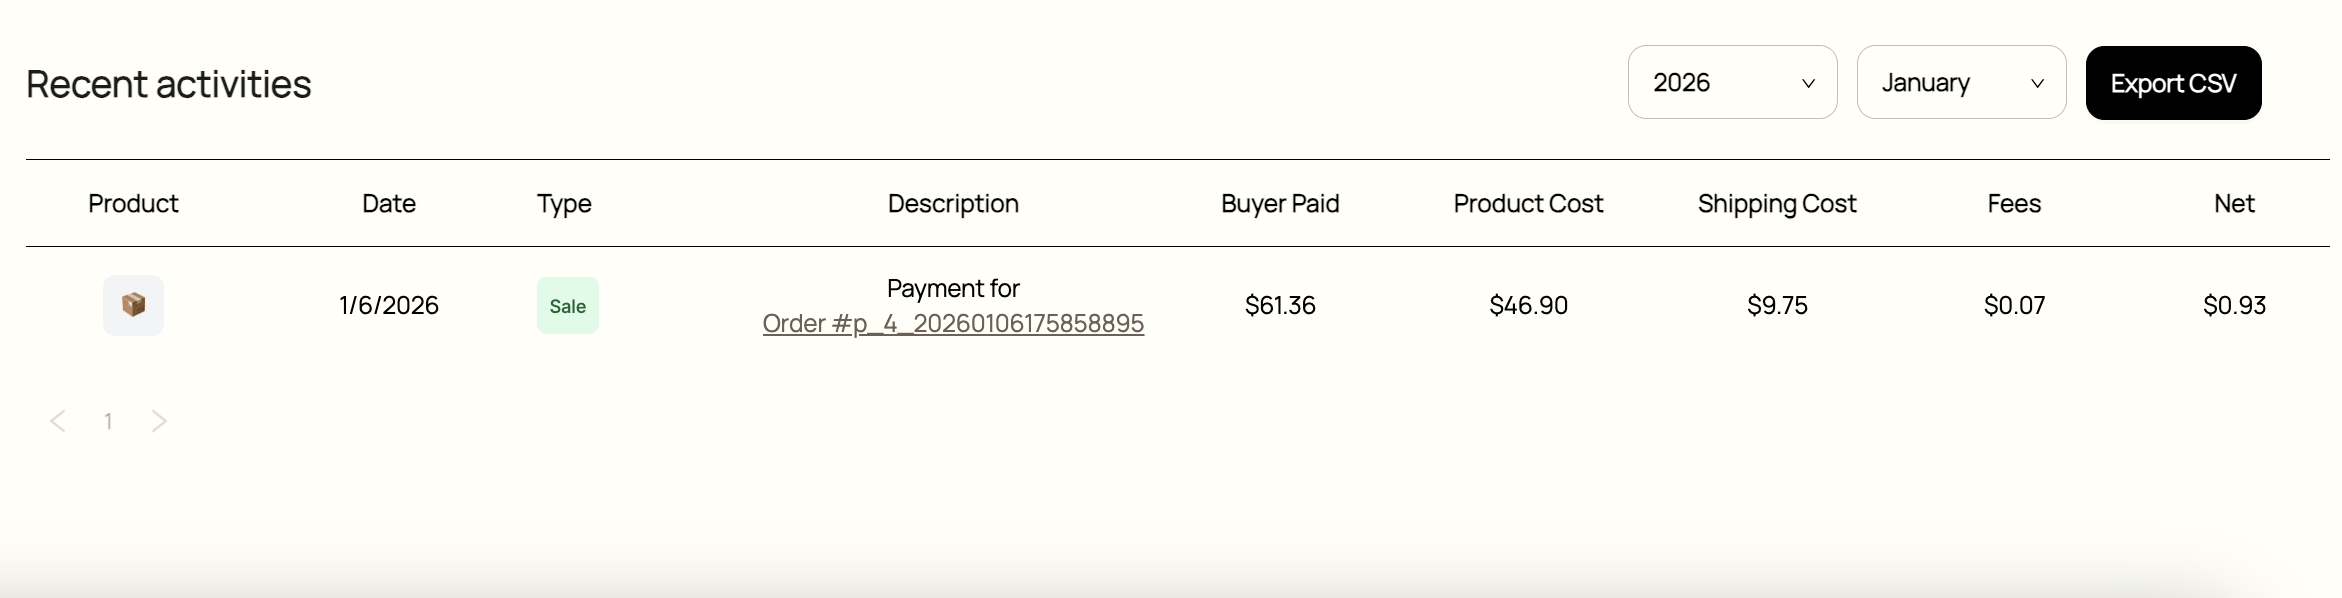
Task: Click the Date column header
Action: [389, 204]
